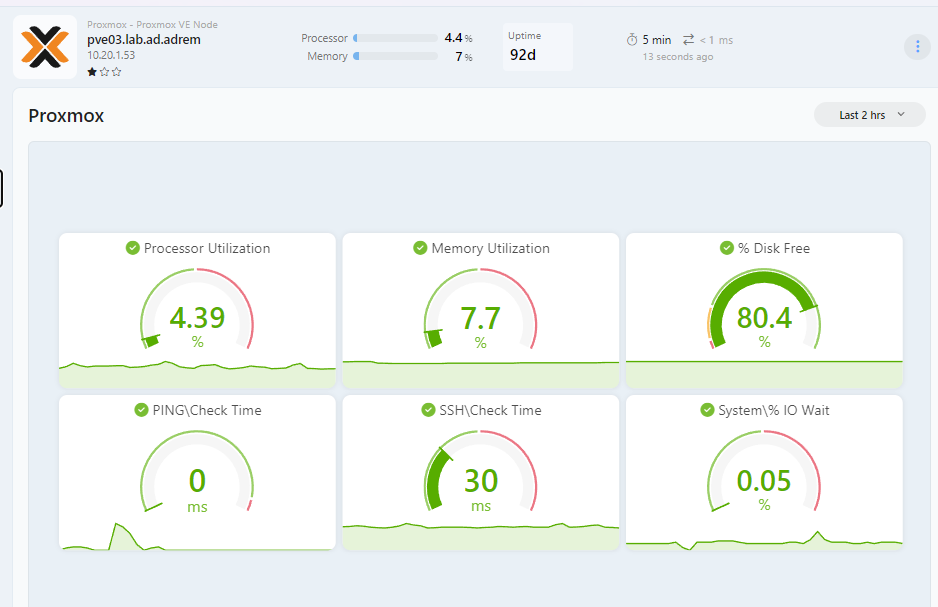Click the Memory Utilization card title
The image size is (938, 607).
click(491, 248)
